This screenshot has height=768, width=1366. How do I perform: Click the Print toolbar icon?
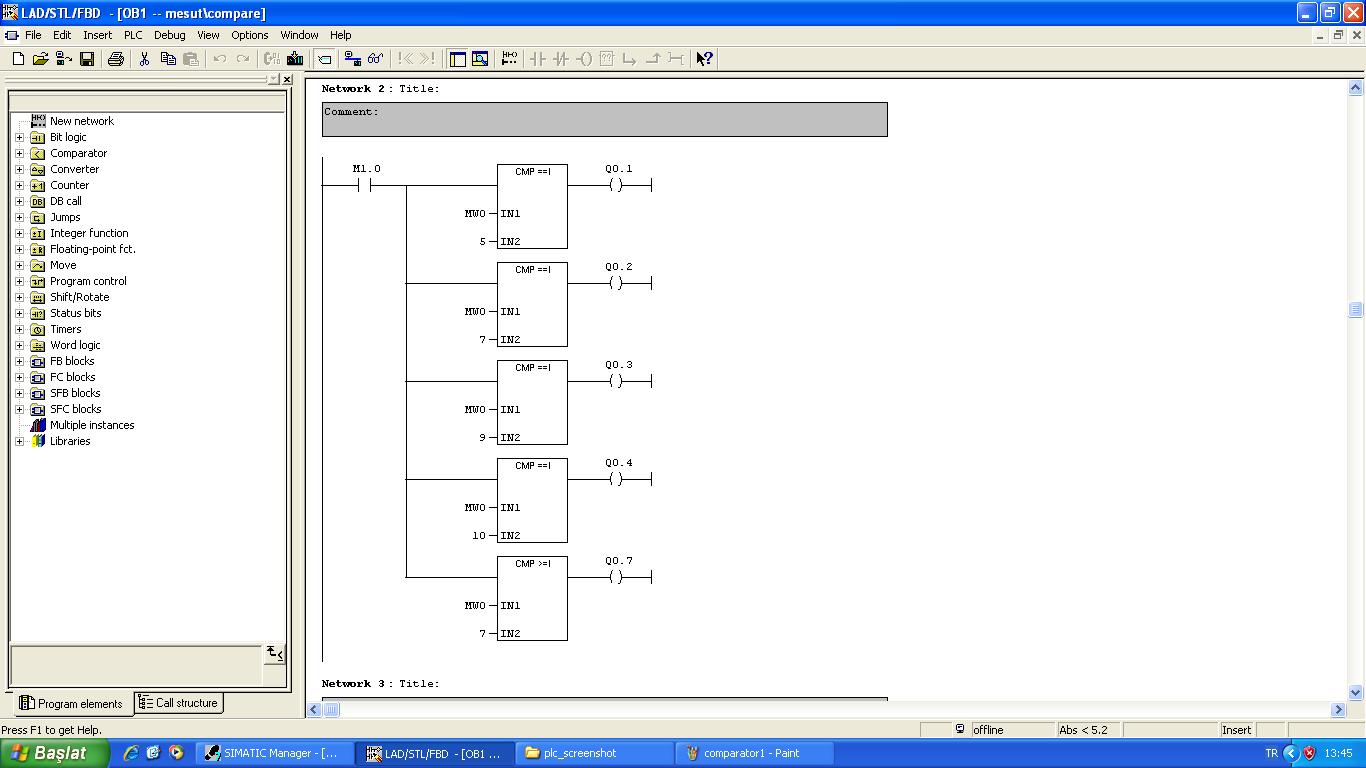[115, 59]
